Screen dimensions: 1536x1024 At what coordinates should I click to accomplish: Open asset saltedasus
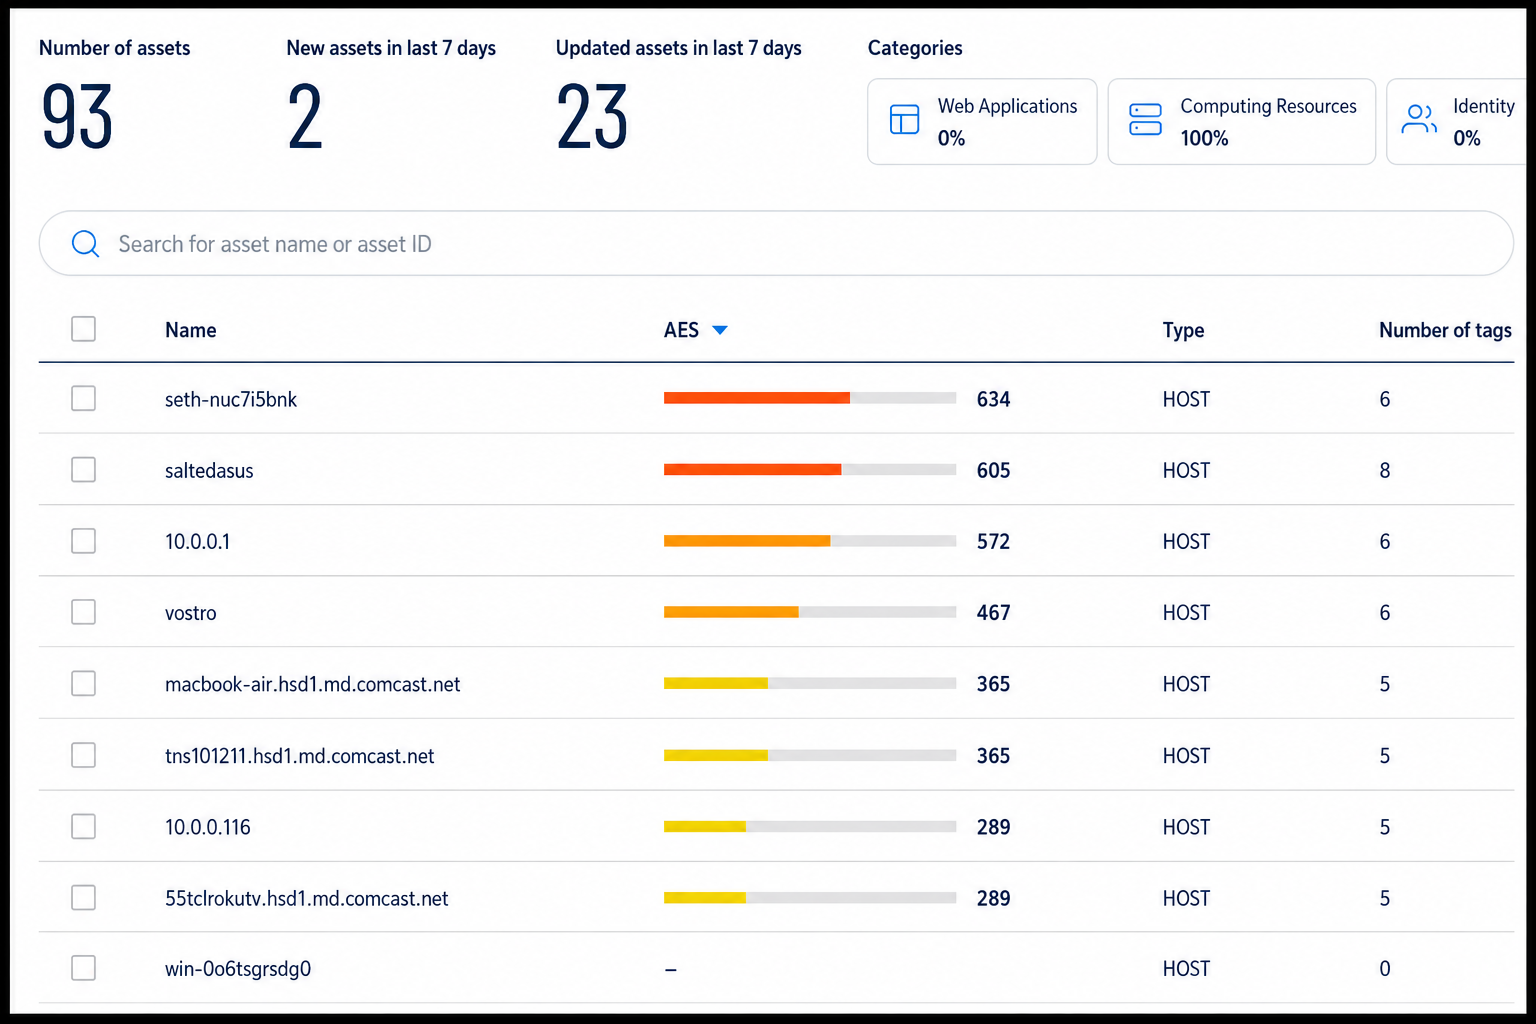[209, 470]
